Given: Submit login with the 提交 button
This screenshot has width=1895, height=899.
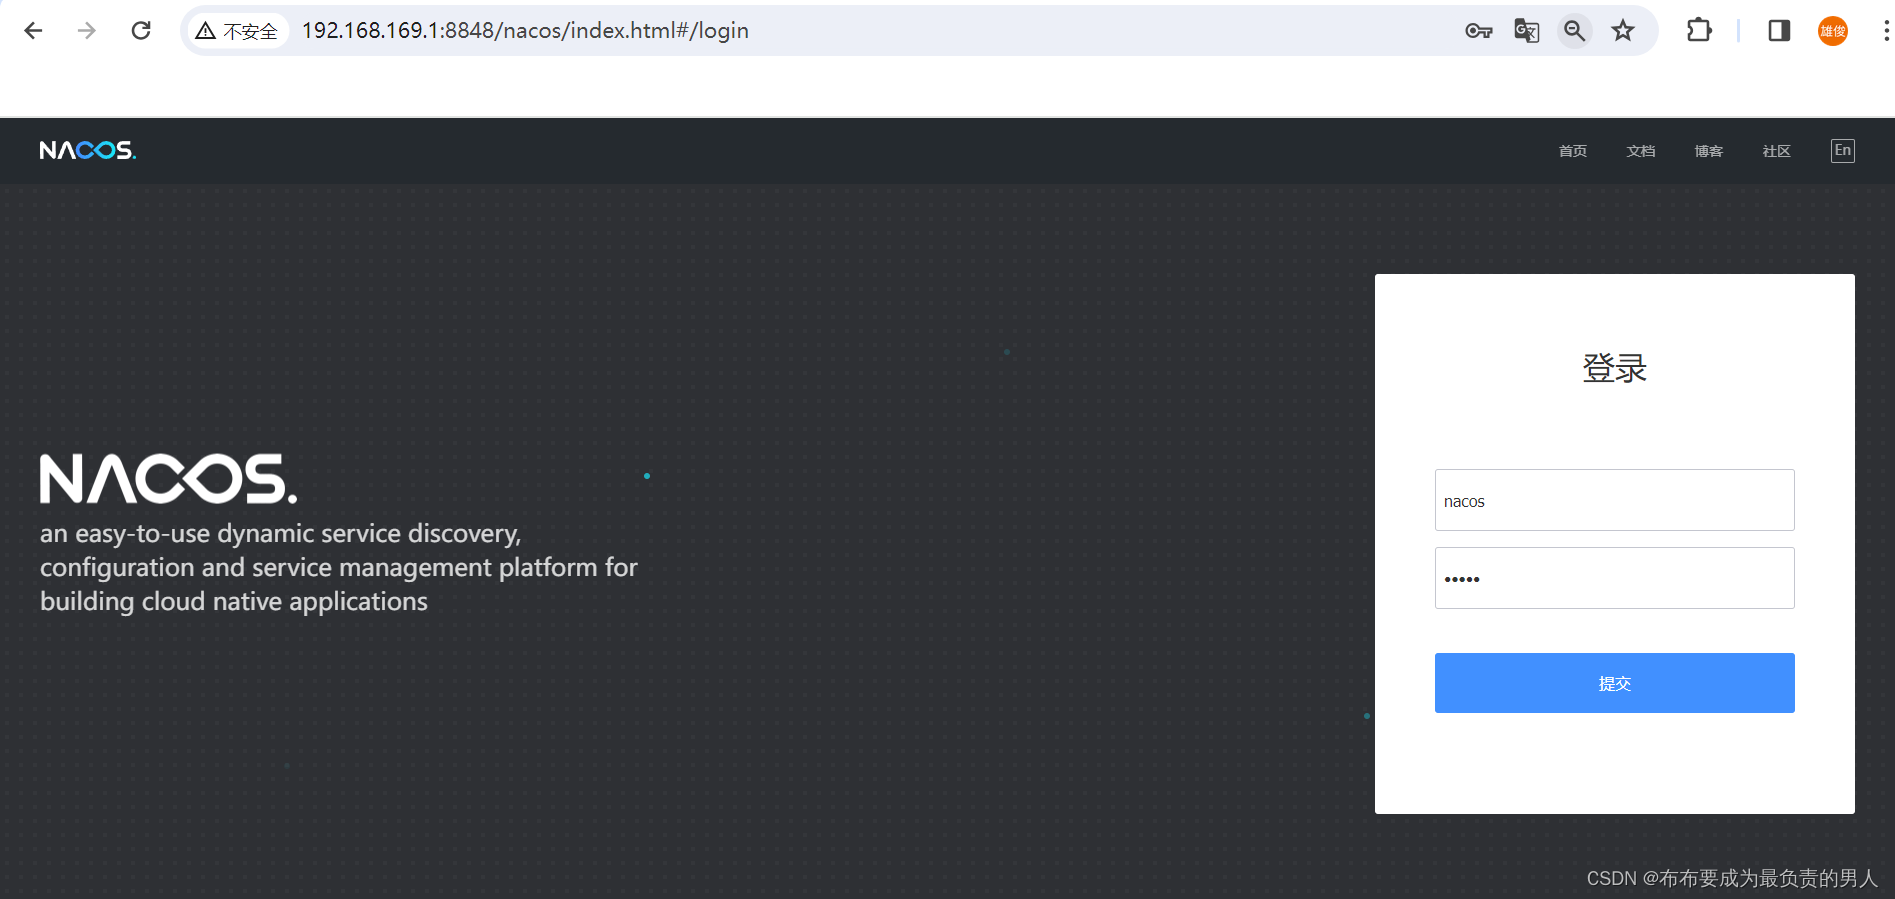Looking at the screenshot, I should [x=1614, y=683].
